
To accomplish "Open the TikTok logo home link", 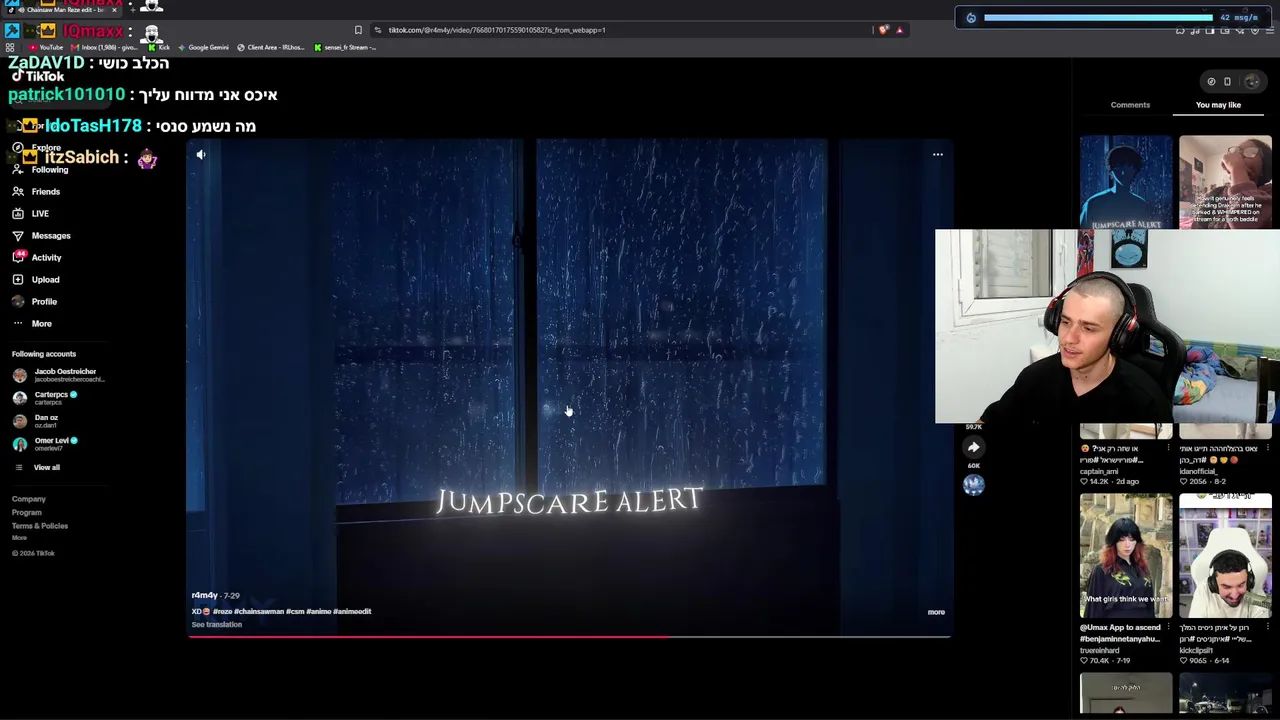I will point(38,76).
